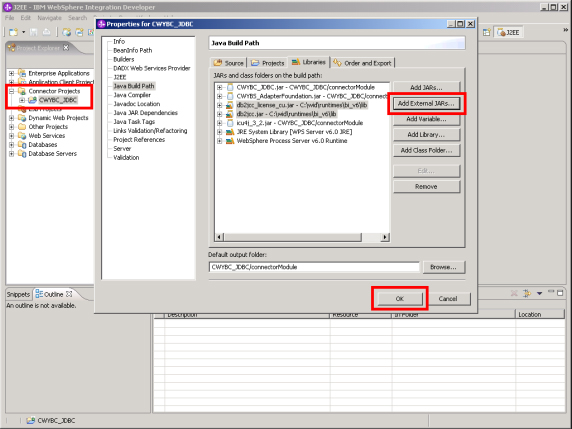Image resolution: width=572 pixels, height=429 pixels.
Task: Click the default output folder field
Action: pyautogui.click(x=314, y=267)
